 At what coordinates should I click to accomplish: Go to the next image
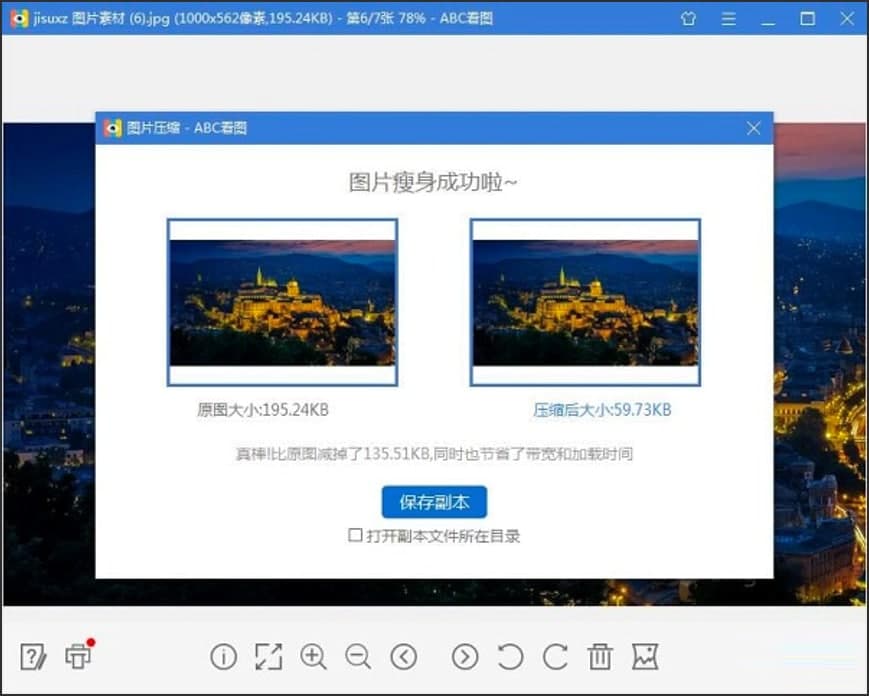(x=464, y=657)
